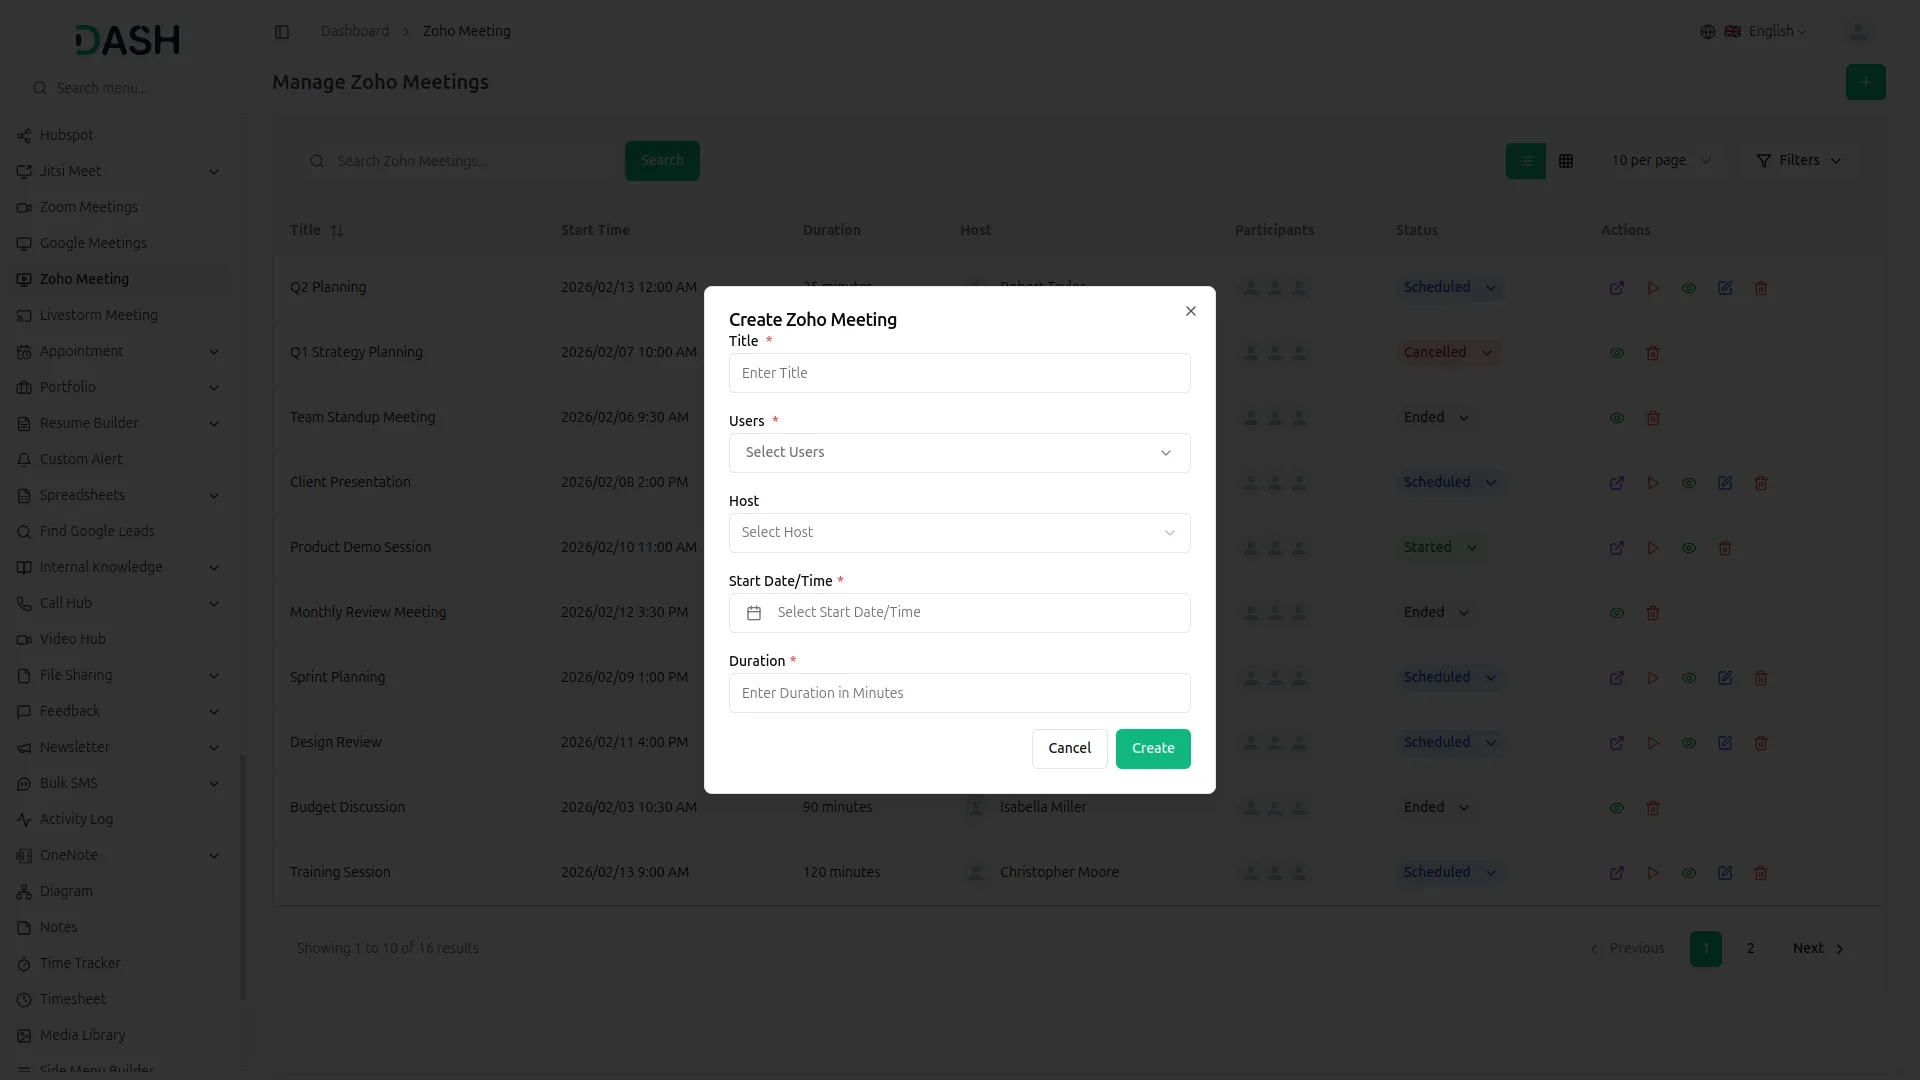Delete Budget Discussion via the trash icon
The image size is (1920, 1080).
1653,808
